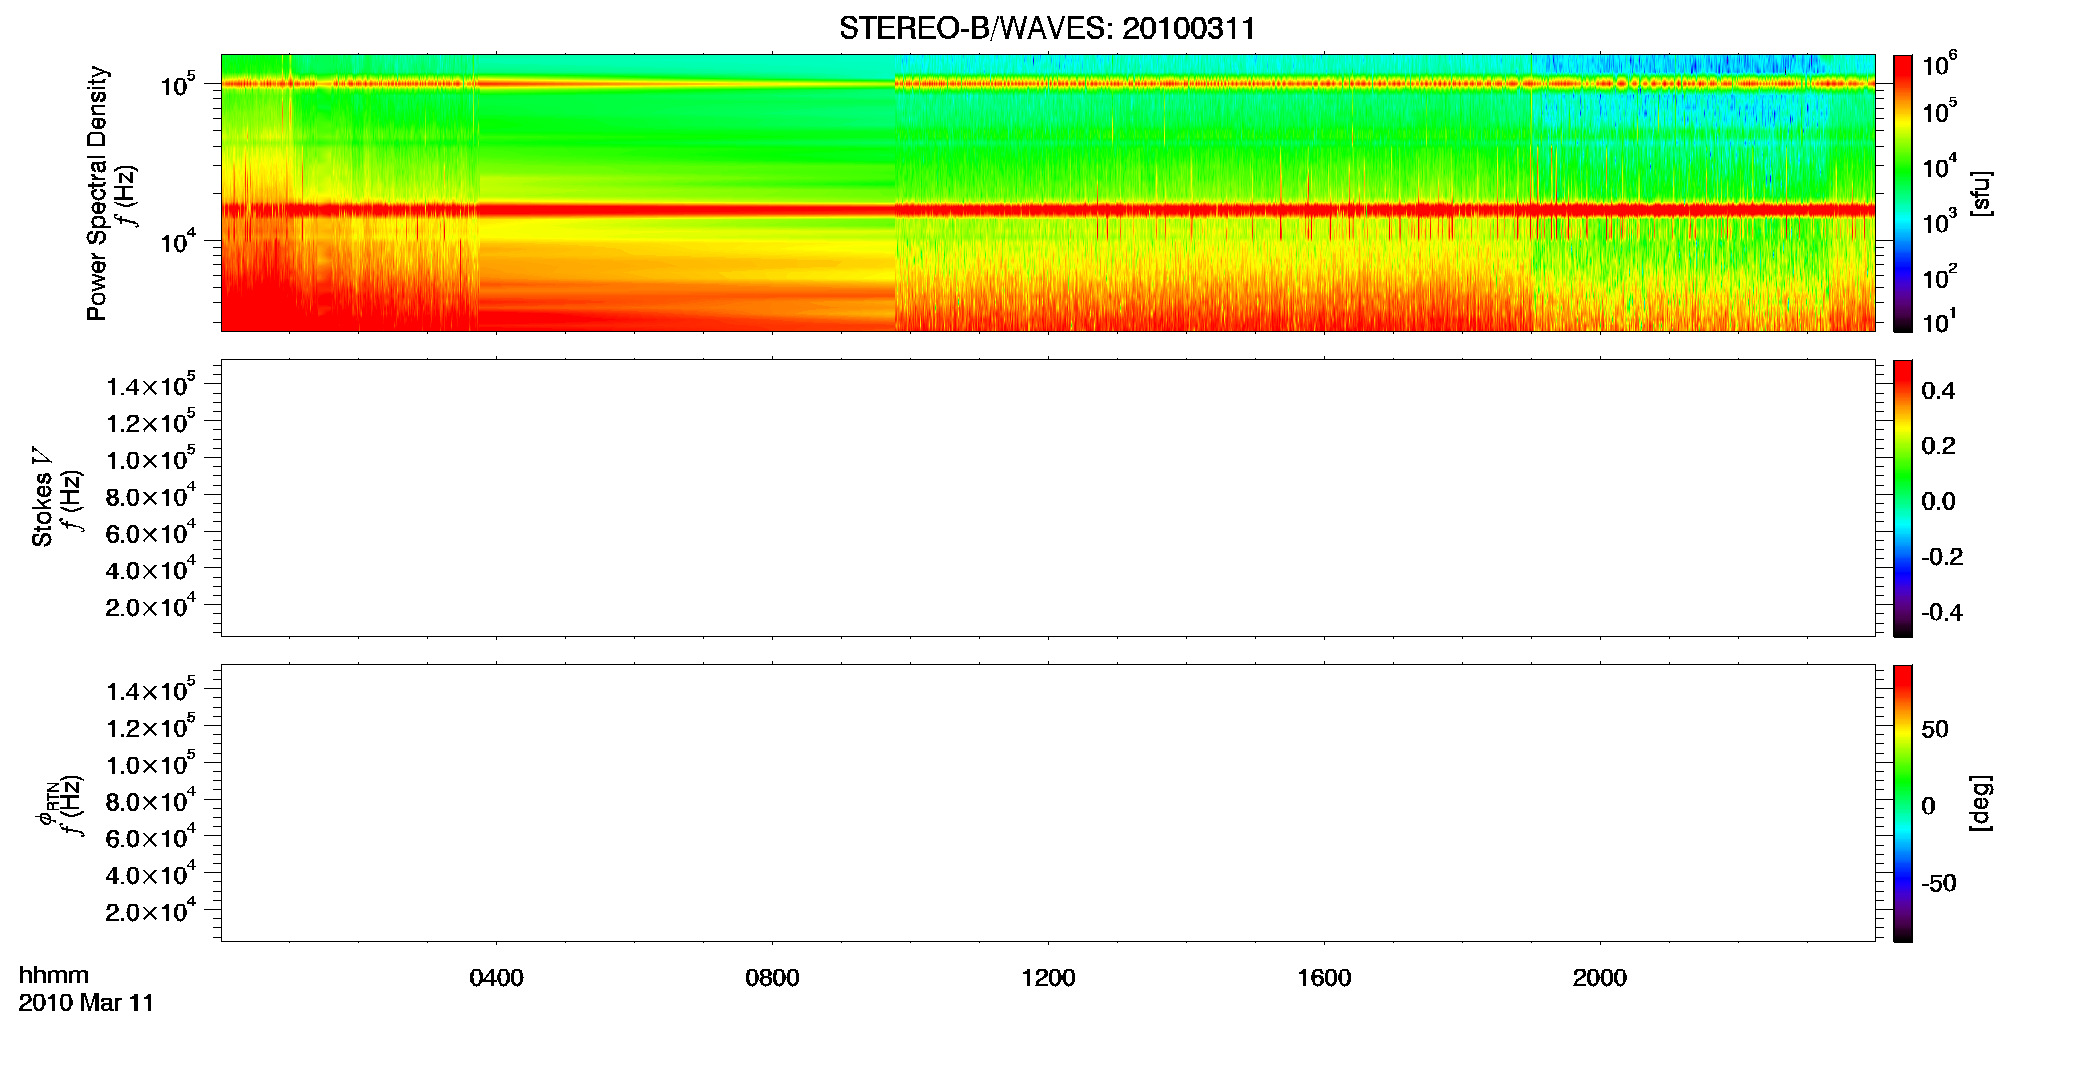This screenshot has height=1080, width=2096.
Task: Select the 1200 time tick label
Action: click(x=1048, y=977)
